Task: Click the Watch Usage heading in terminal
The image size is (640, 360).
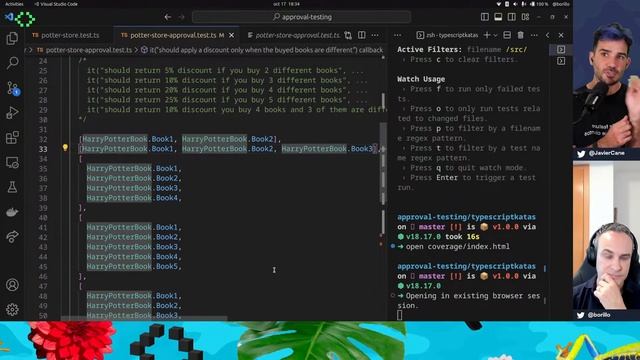Action: pyautogui.click(x=421, y=79)
